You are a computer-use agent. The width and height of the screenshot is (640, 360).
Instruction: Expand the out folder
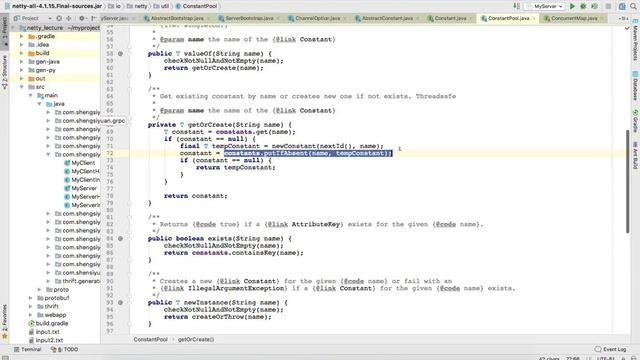pos(22,78)
